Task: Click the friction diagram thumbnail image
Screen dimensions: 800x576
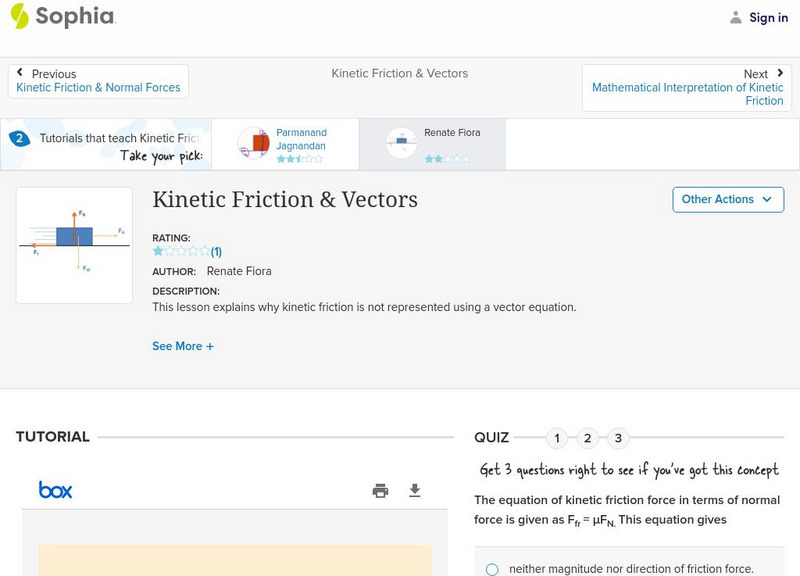Action: pos(74,243)
